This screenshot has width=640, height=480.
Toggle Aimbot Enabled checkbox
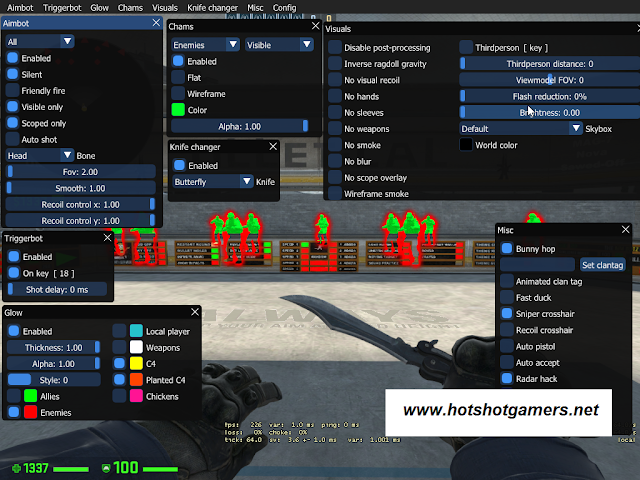click(x=13, y=58)
